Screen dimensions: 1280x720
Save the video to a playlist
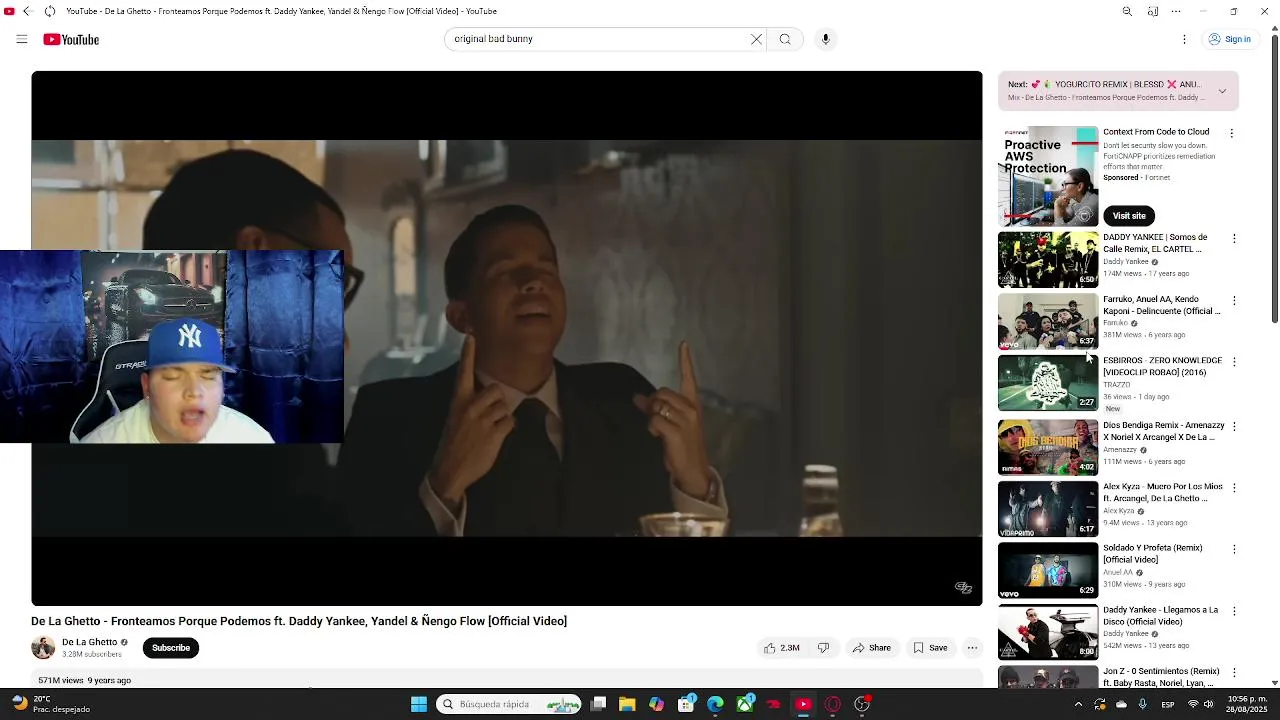click(x=929, y=648)
